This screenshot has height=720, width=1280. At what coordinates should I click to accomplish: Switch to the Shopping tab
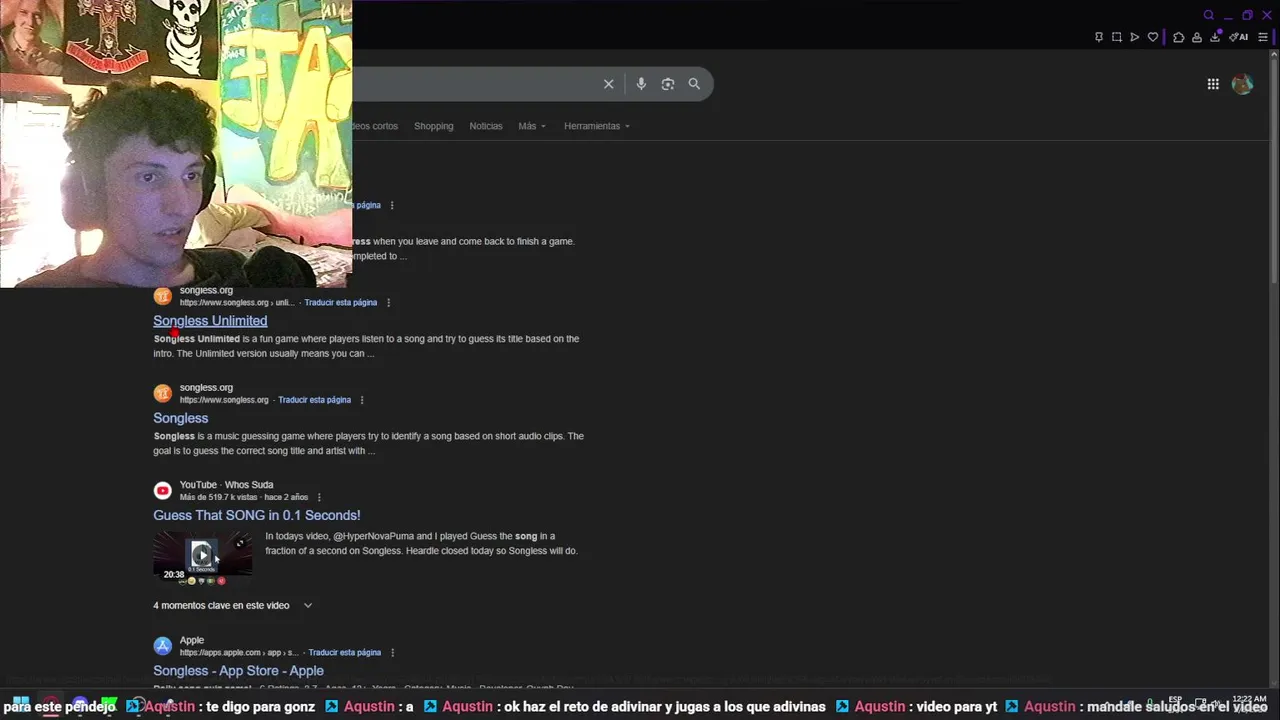(433, 126)
